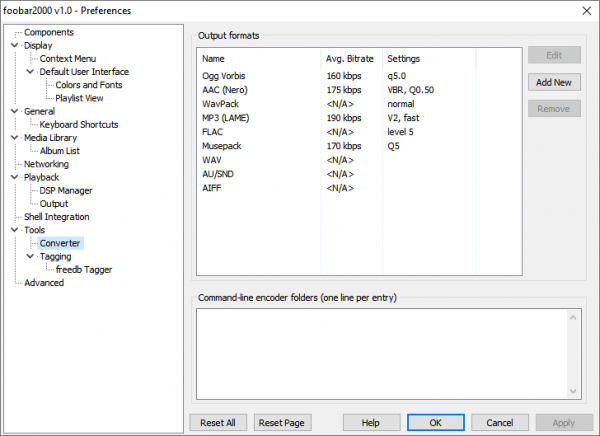The image size is (600, 436).
Task: Collapse the Tools tree expander
Action: click(14, 230)
